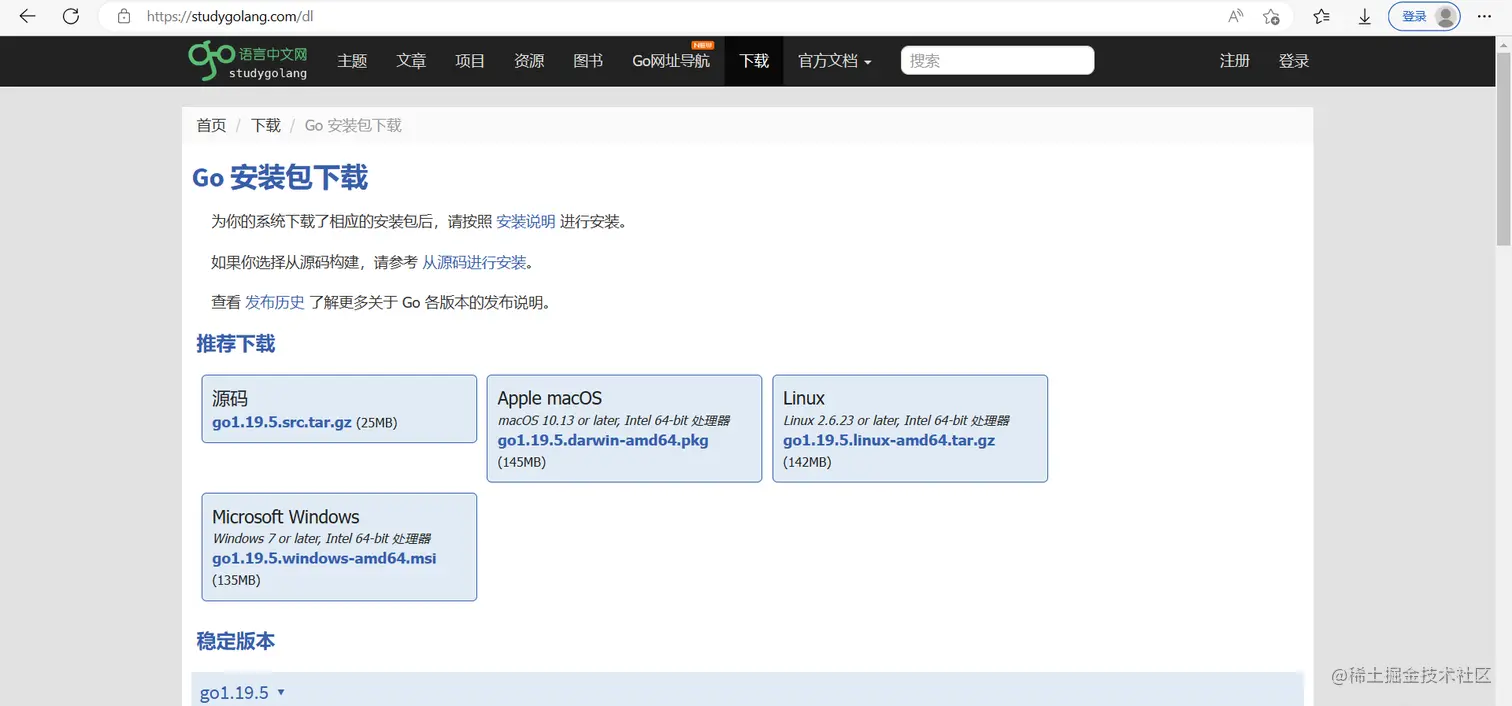Go to 下载 breadcrumb link
This screenshot has width=1512, height=706.
pyautogui.click(x=266, y=125)
